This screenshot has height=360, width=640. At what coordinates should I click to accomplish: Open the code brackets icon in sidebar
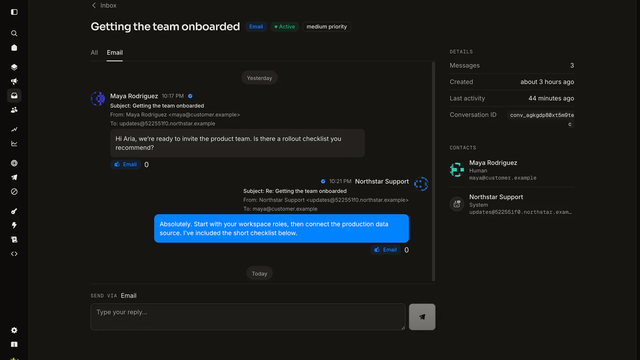[14, 254]
